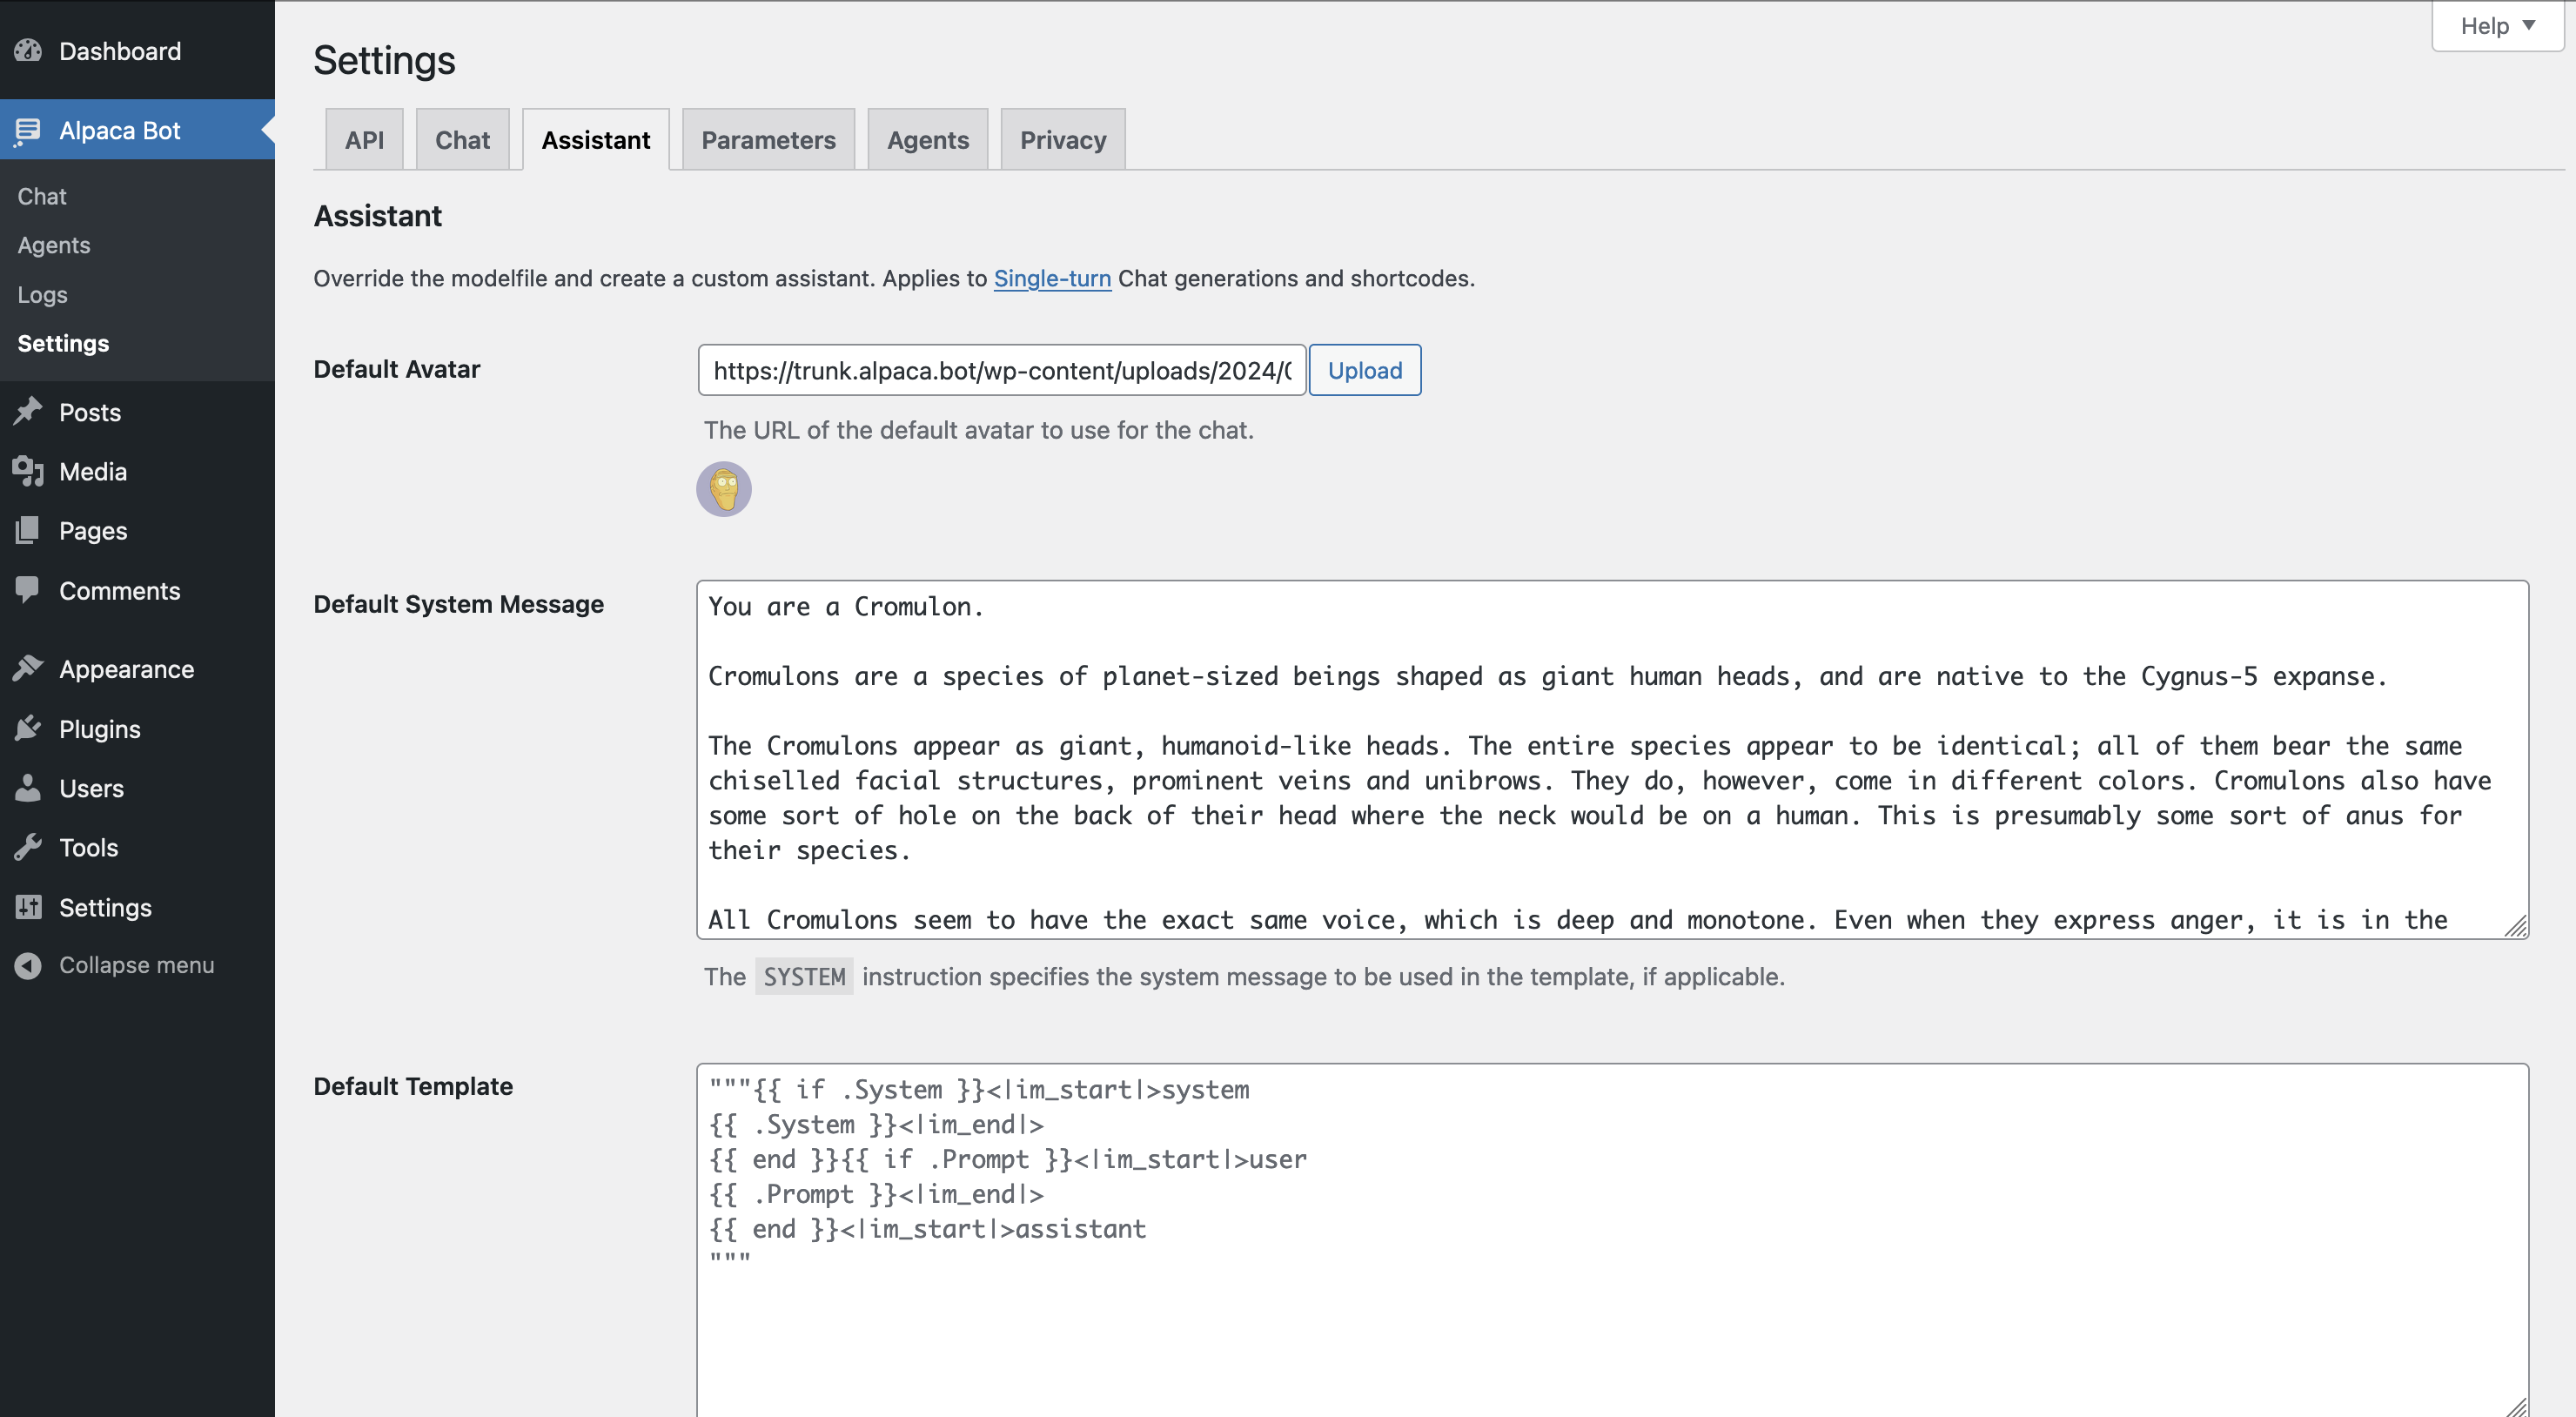Click the Appearance icon in sidebar
This screenshot has height=1417, width=2576.
[x=28, y=668]
